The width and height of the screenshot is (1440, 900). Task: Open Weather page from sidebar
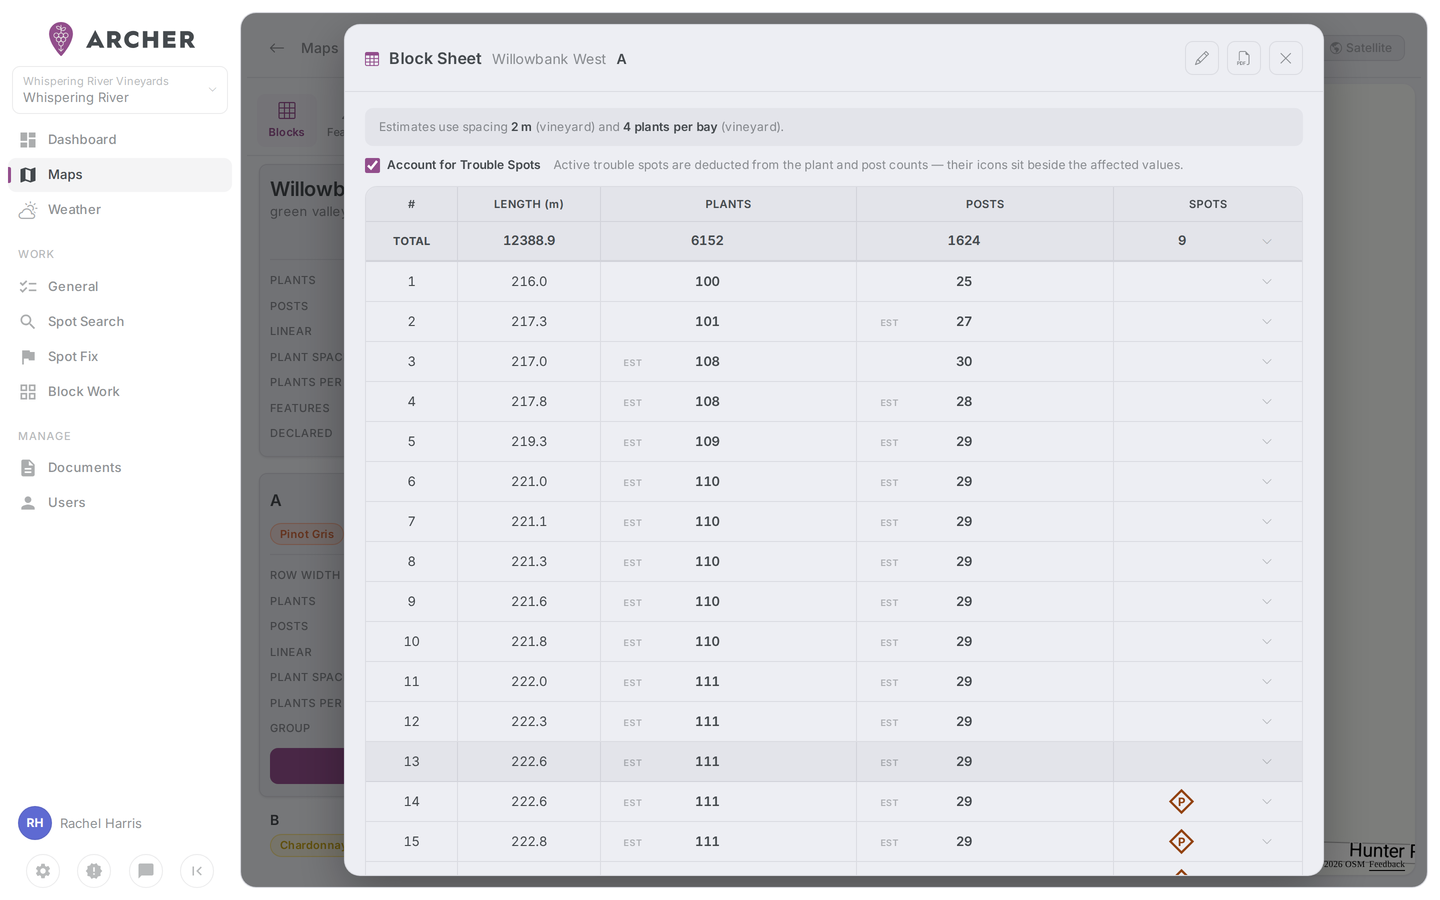click(120, 209)
